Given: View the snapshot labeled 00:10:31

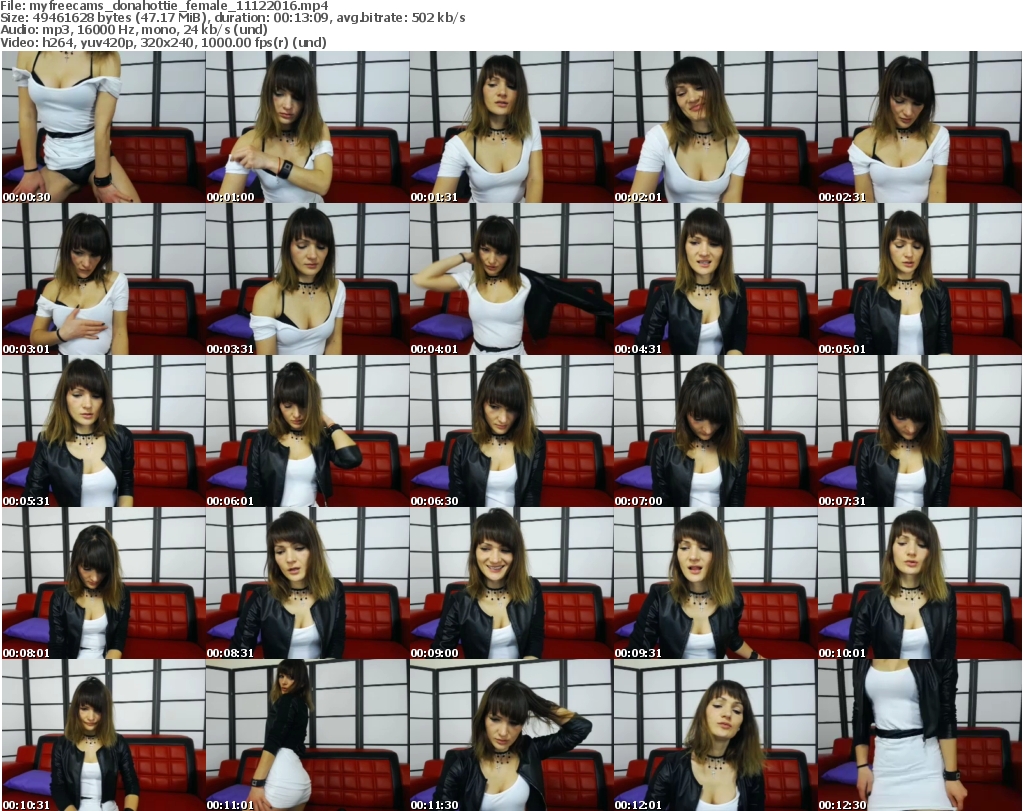Looking at the screenshot, I should coord(104,735).
